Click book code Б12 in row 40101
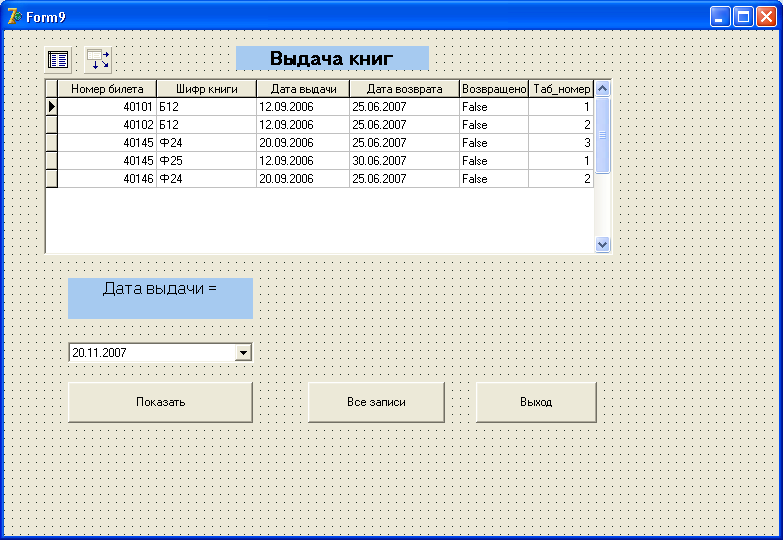This screenshot has width=783, height=540. tap(207, 107)
